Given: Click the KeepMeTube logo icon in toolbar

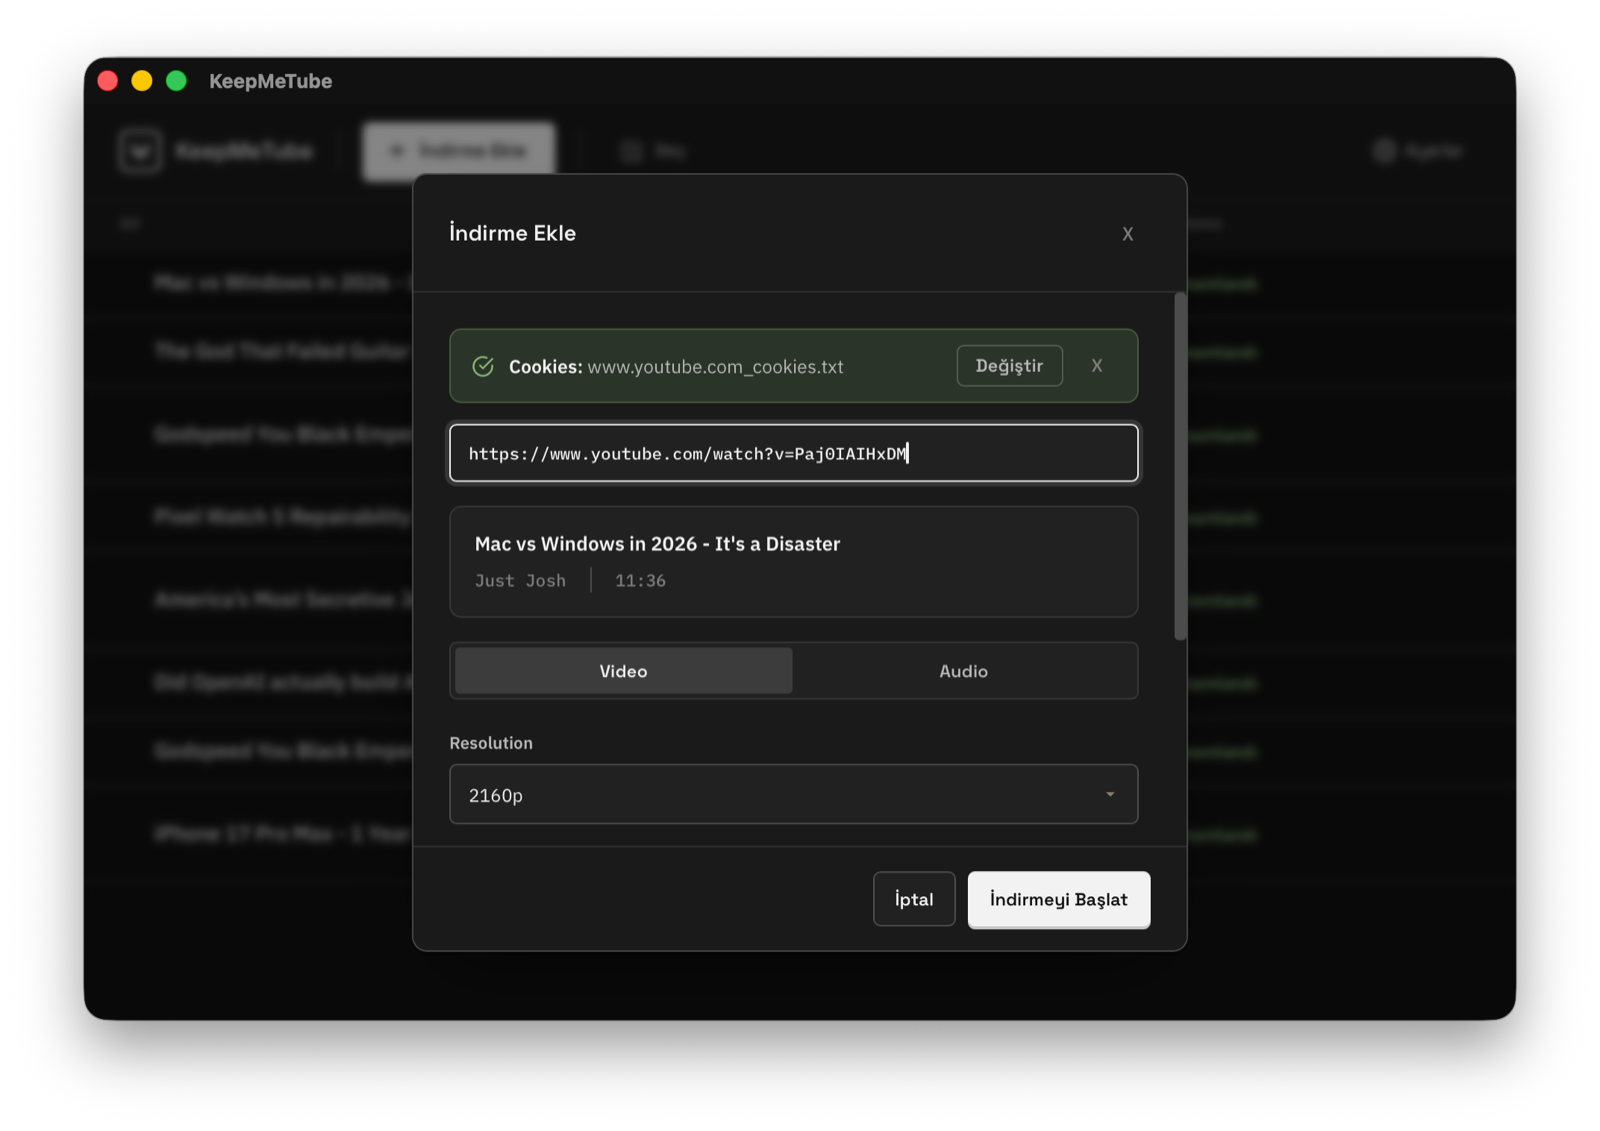Looking at the screenshot, I should [x=140, y=151].
